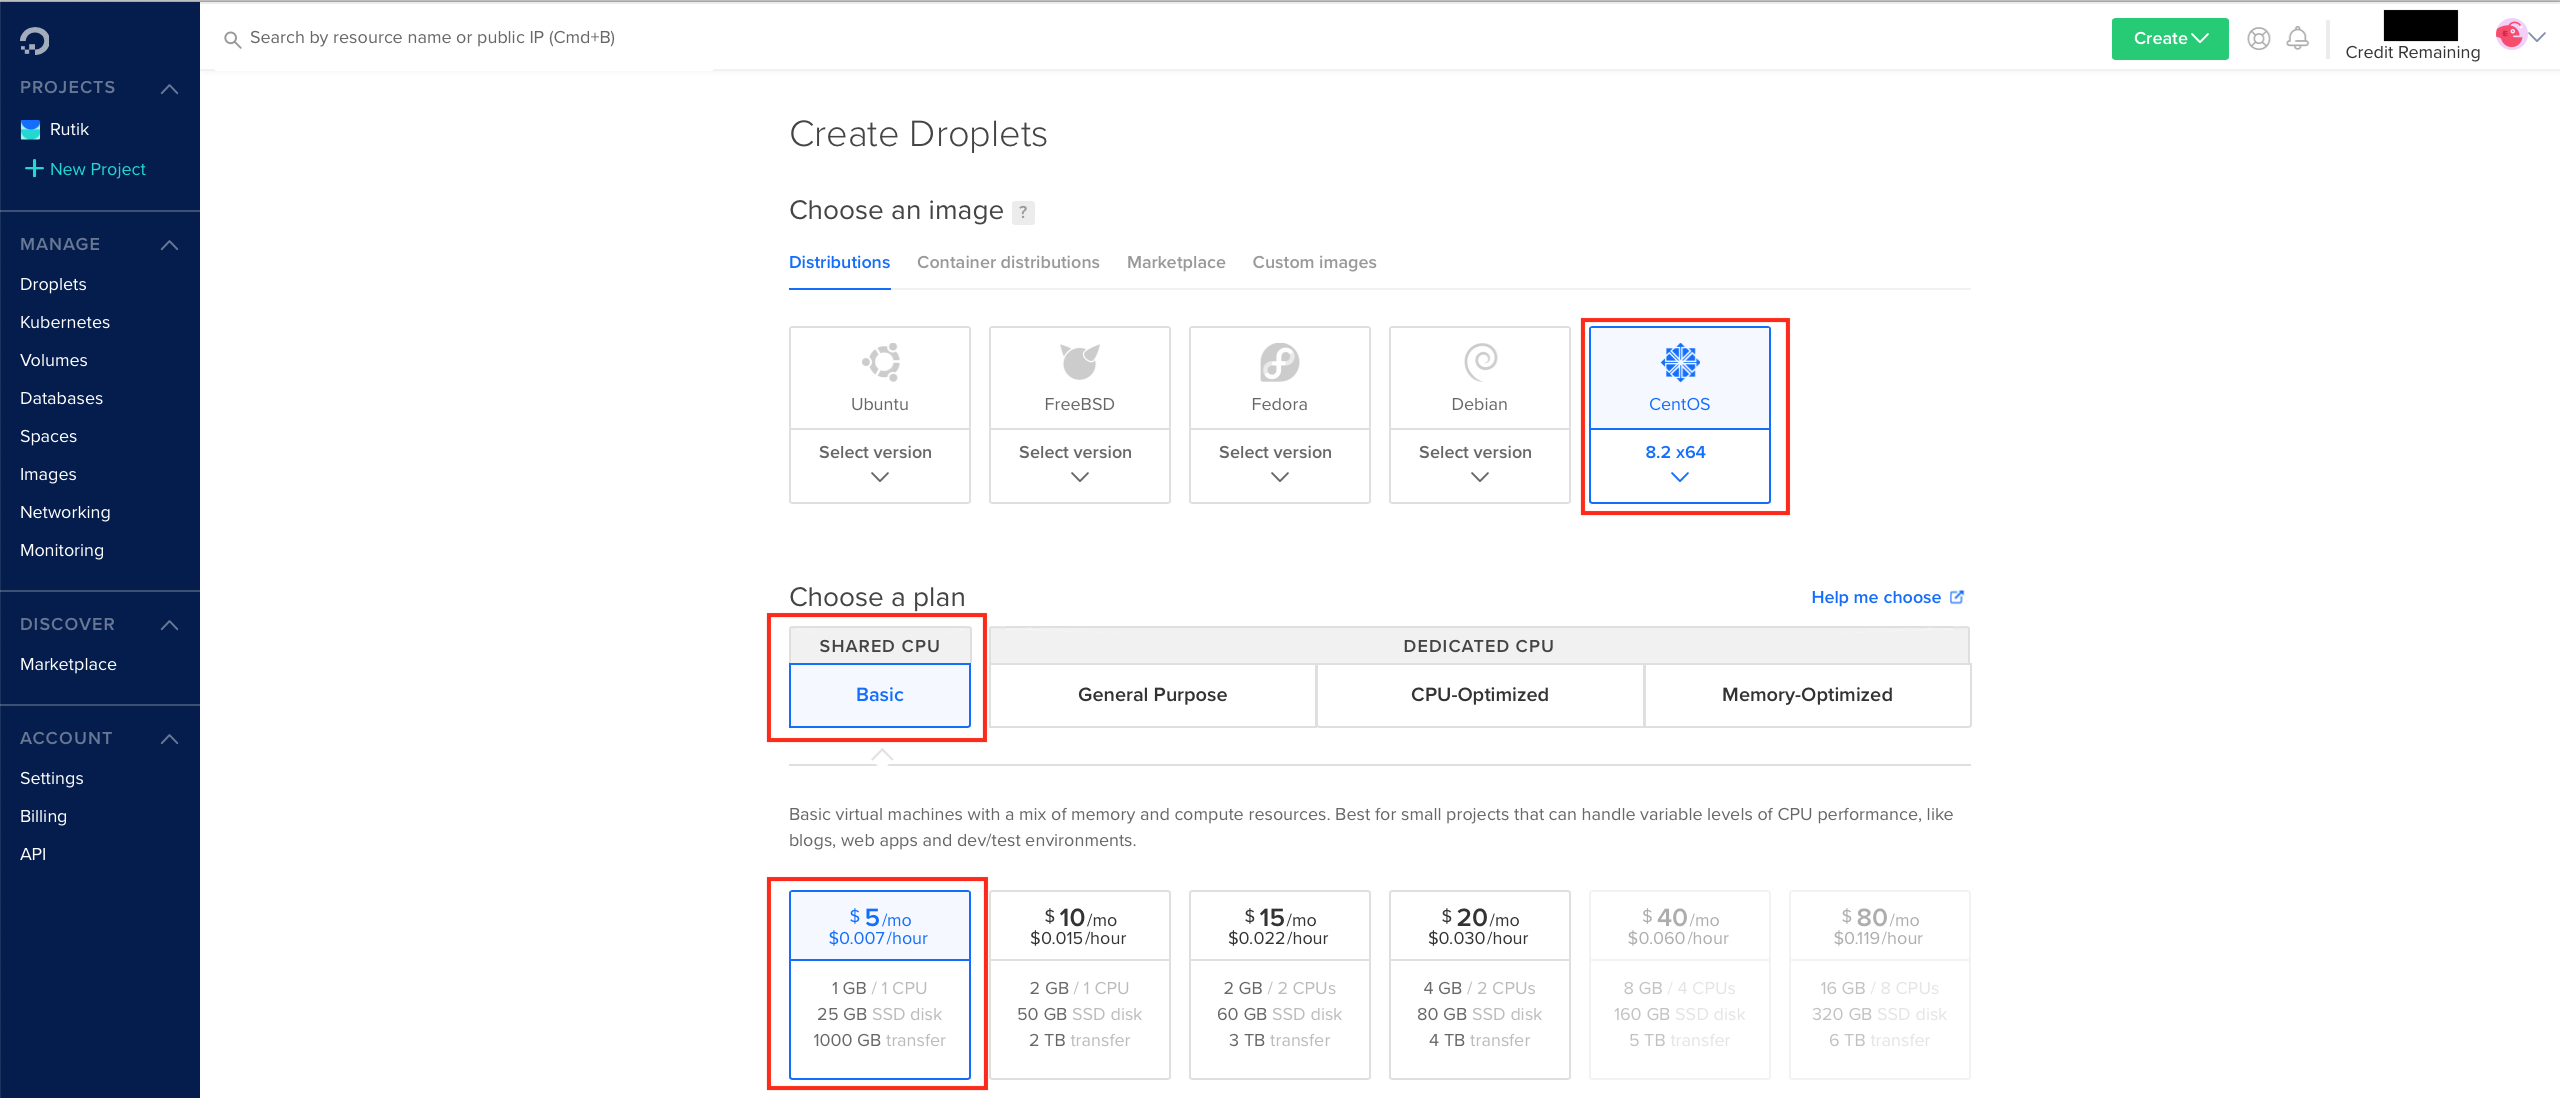2560x1098 pixels.
Task: Open Networking in the sidebar
Action: pos(65,512)
